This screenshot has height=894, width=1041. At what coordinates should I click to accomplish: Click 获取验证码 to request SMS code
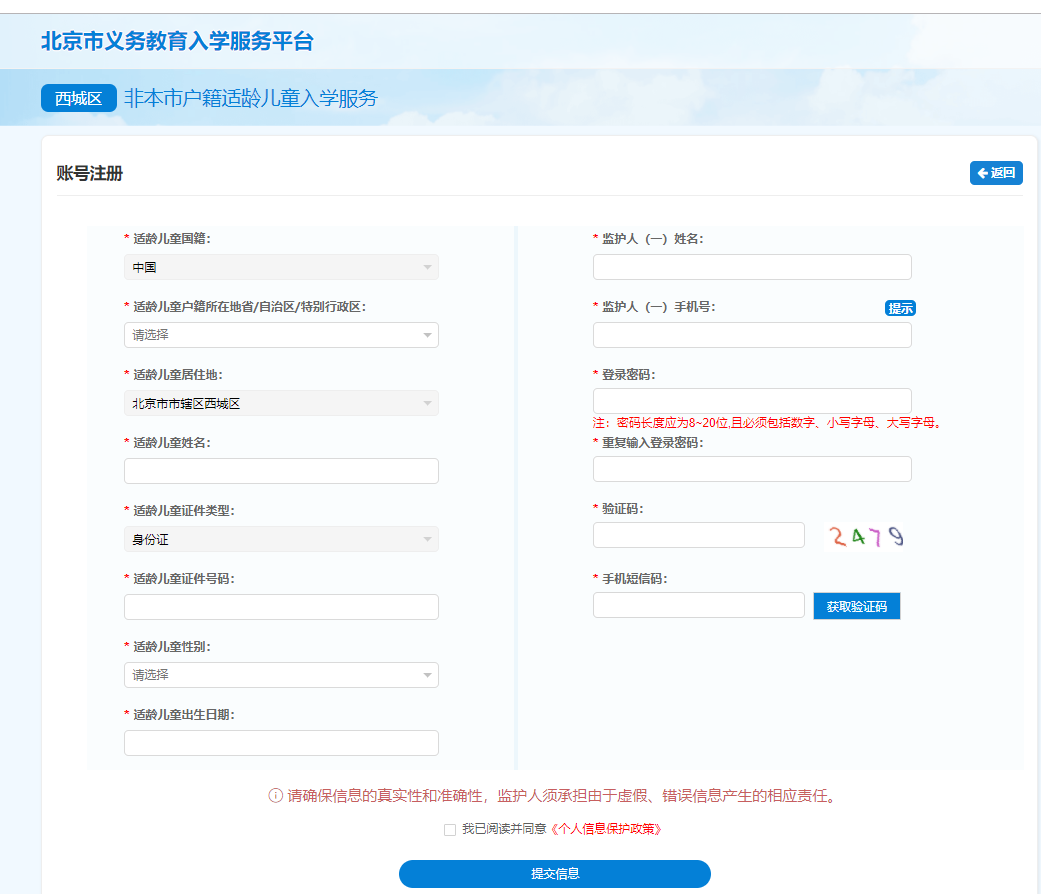pyautogui.click(x=856, y=605)
